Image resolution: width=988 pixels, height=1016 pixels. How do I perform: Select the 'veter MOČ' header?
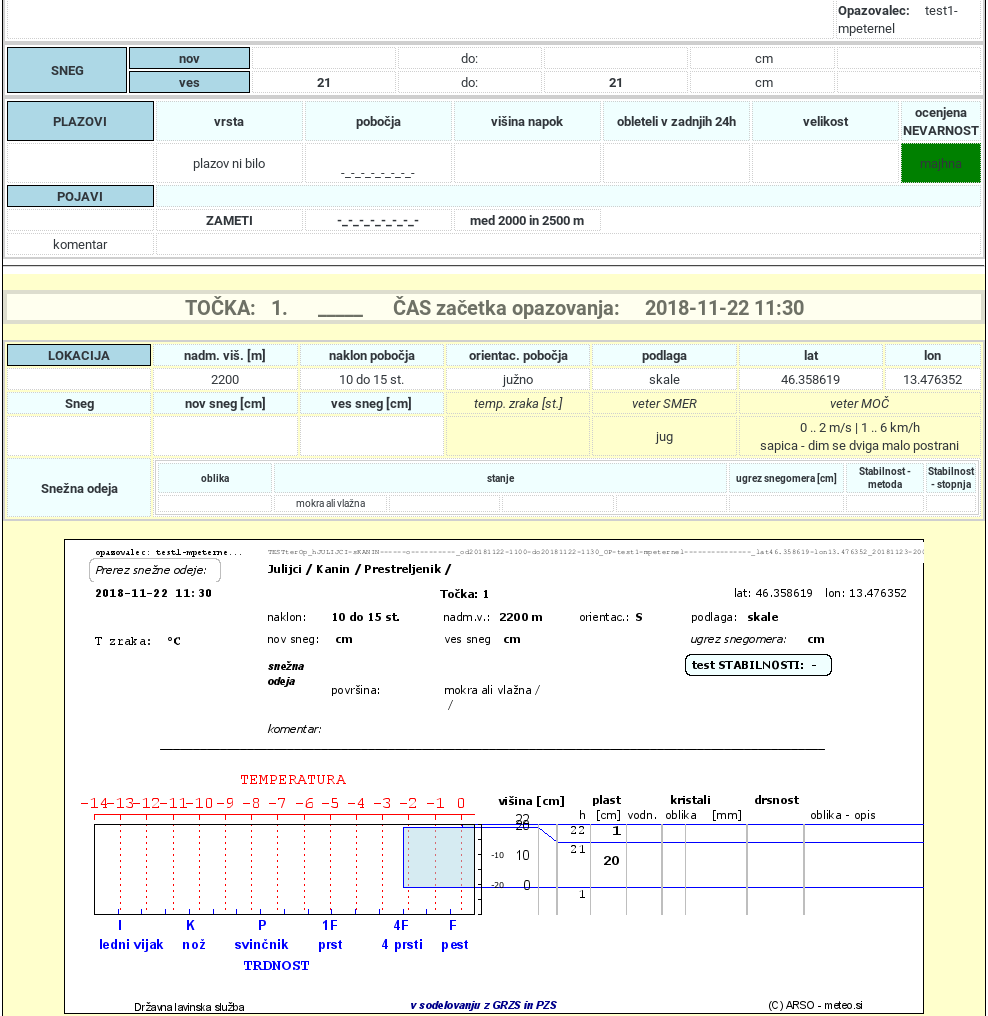pos(860,403)
